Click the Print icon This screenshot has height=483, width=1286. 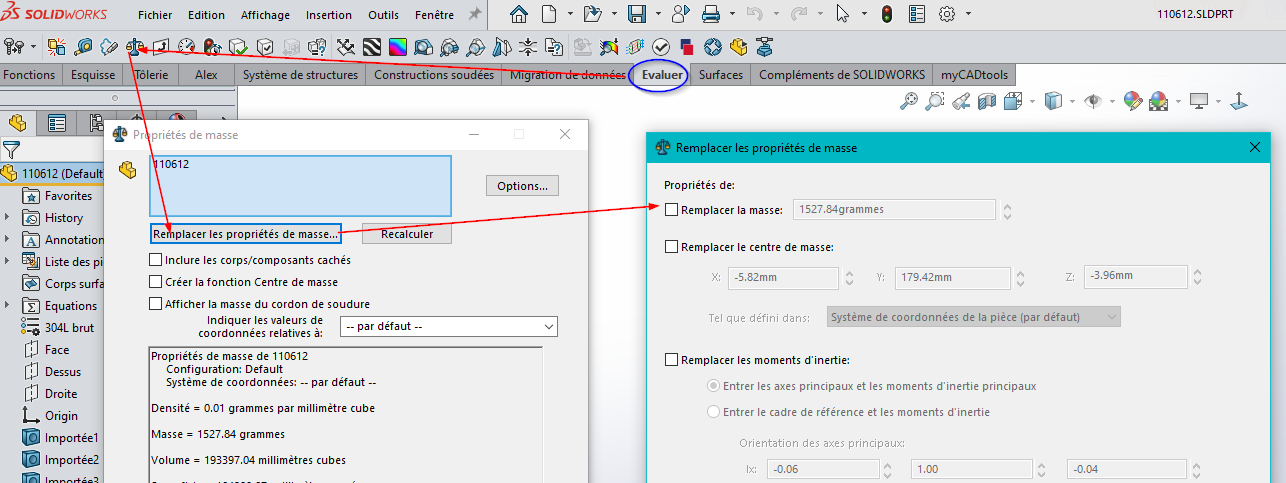(711, 14)
